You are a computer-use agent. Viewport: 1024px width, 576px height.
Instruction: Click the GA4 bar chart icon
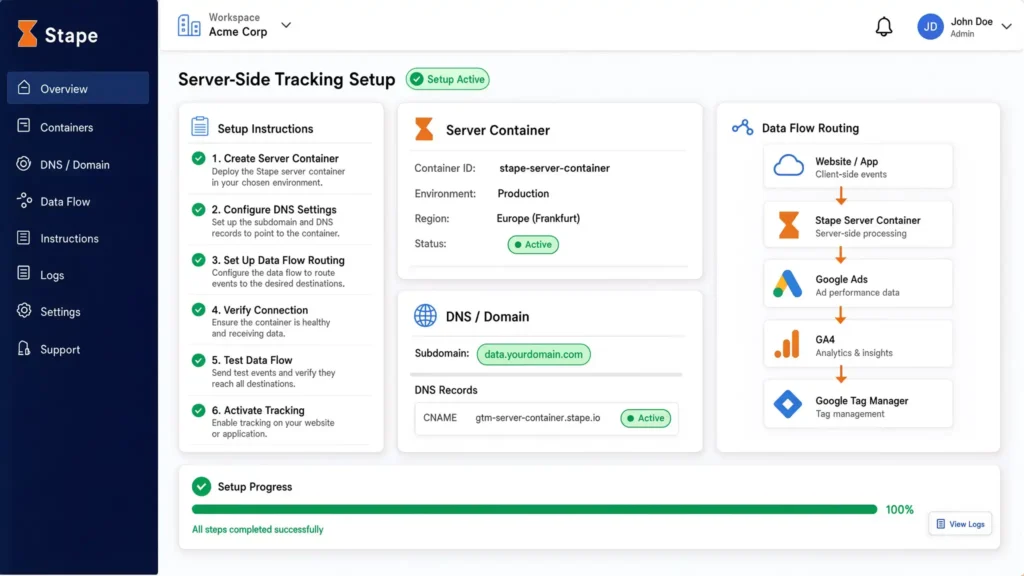pyautogui.click(x=787, y=344)
